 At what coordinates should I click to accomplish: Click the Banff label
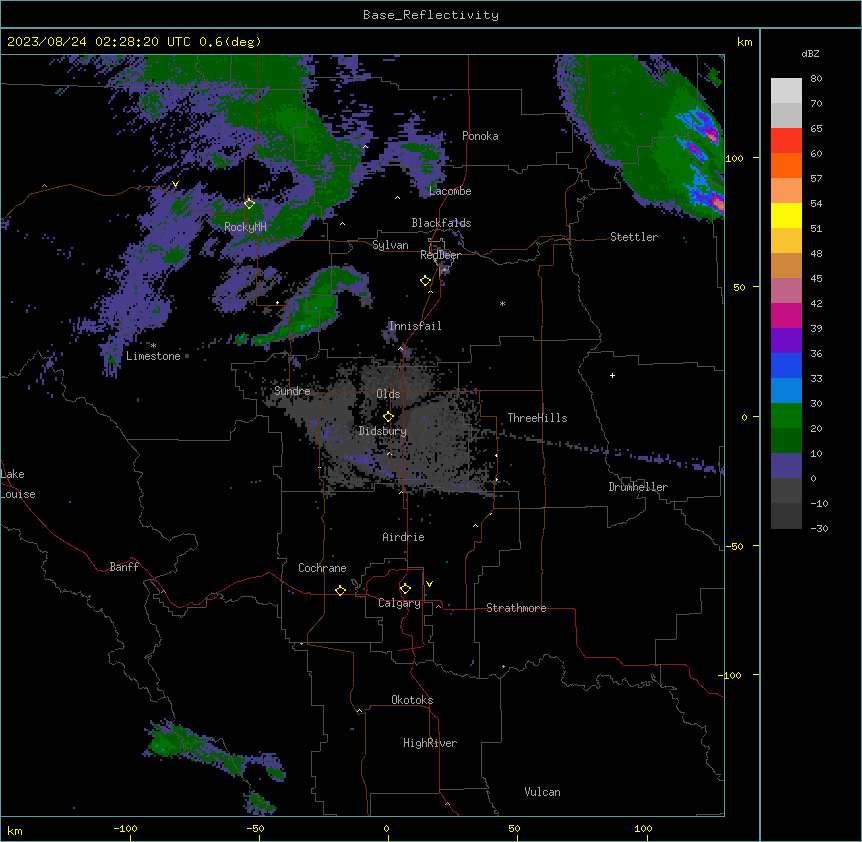click(124, 567)
